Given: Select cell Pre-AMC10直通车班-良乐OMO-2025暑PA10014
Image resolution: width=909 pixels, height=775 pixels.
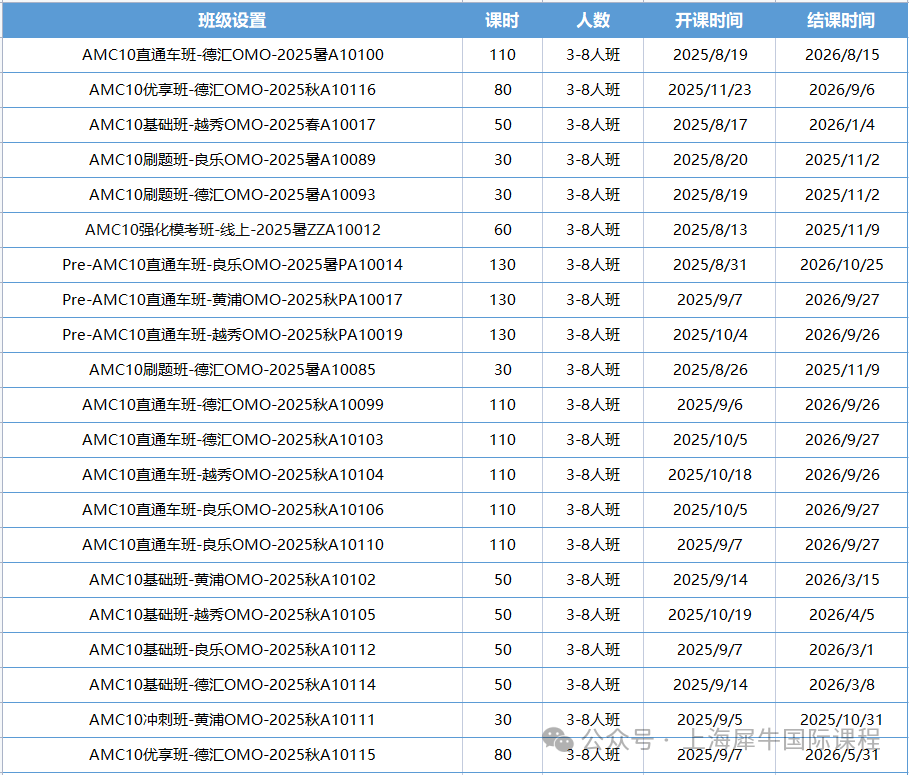Looking at the screenshot, I should [x=232, y=265].
